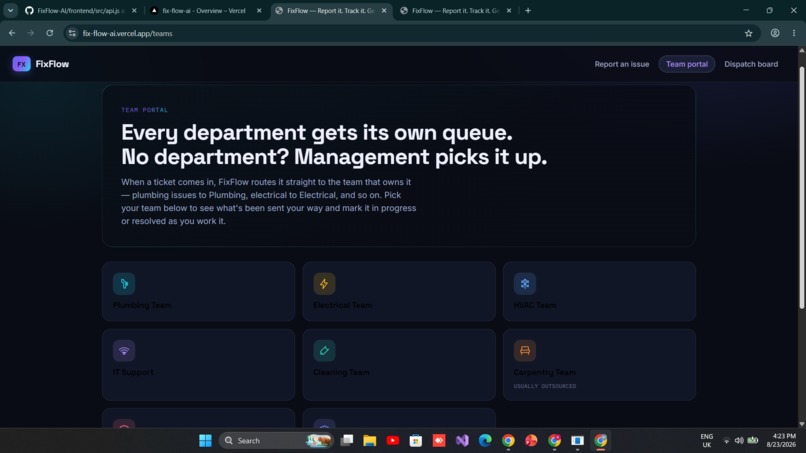
Task: Open the tab search dropdown arrow
Action: [x=10, y=10]
